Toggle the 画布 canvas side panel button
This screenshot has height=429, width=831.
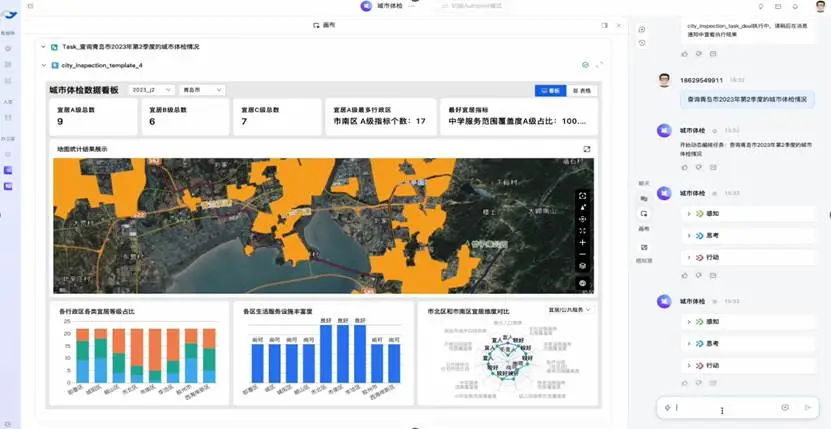644,213
